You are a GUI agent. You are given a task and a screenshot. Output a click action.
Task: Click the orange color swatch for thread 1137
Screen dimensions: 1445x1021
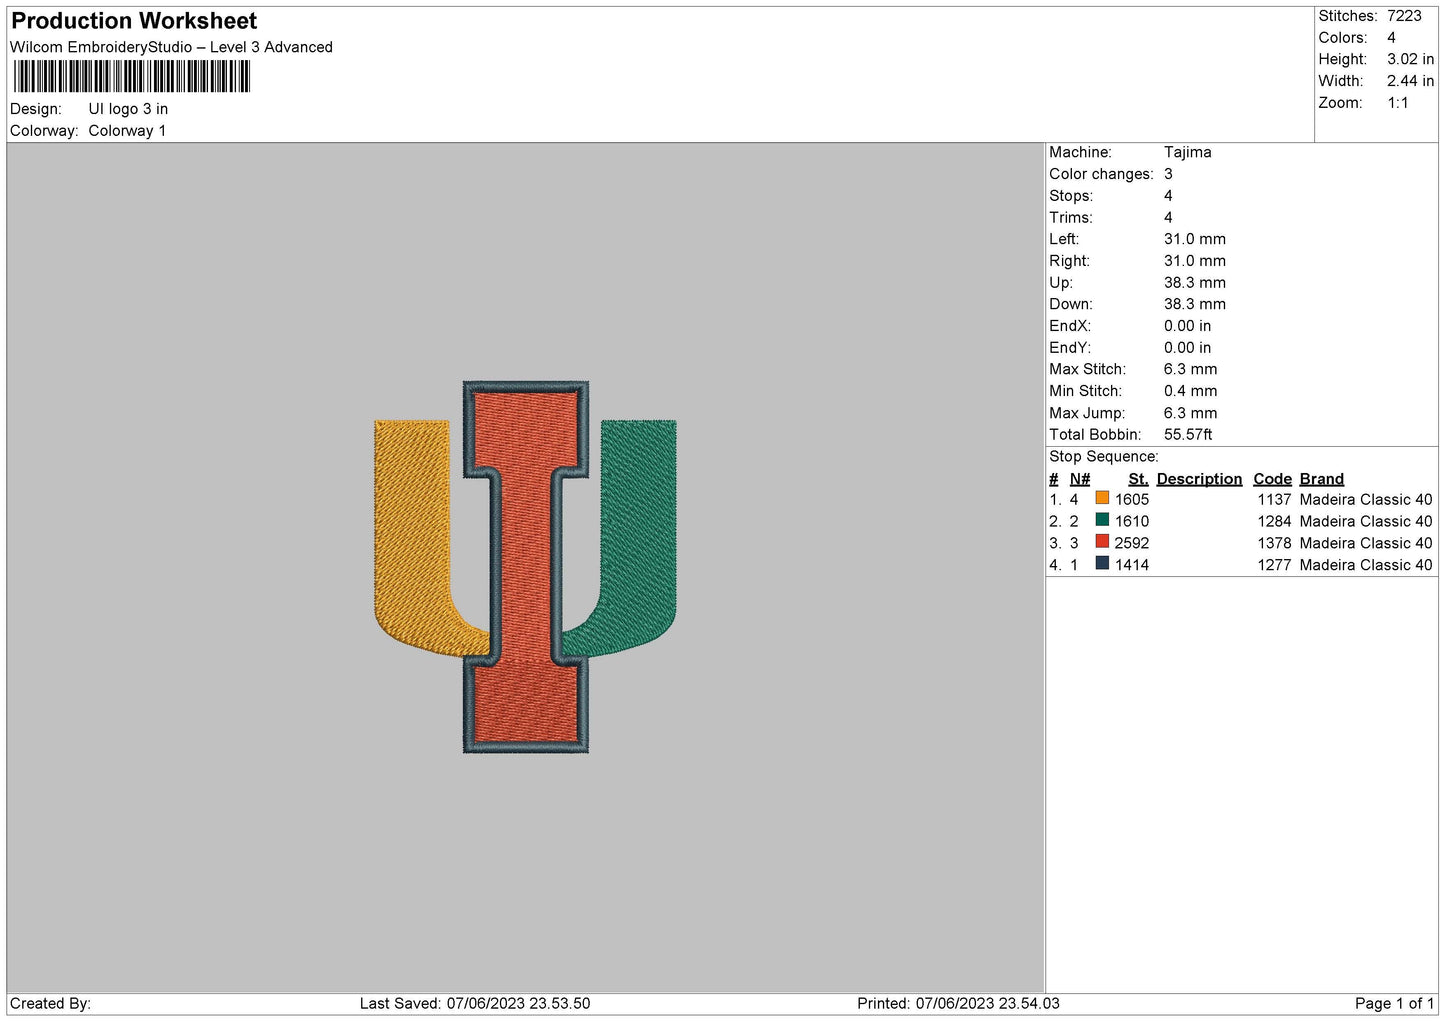(x=1102, y=498)
